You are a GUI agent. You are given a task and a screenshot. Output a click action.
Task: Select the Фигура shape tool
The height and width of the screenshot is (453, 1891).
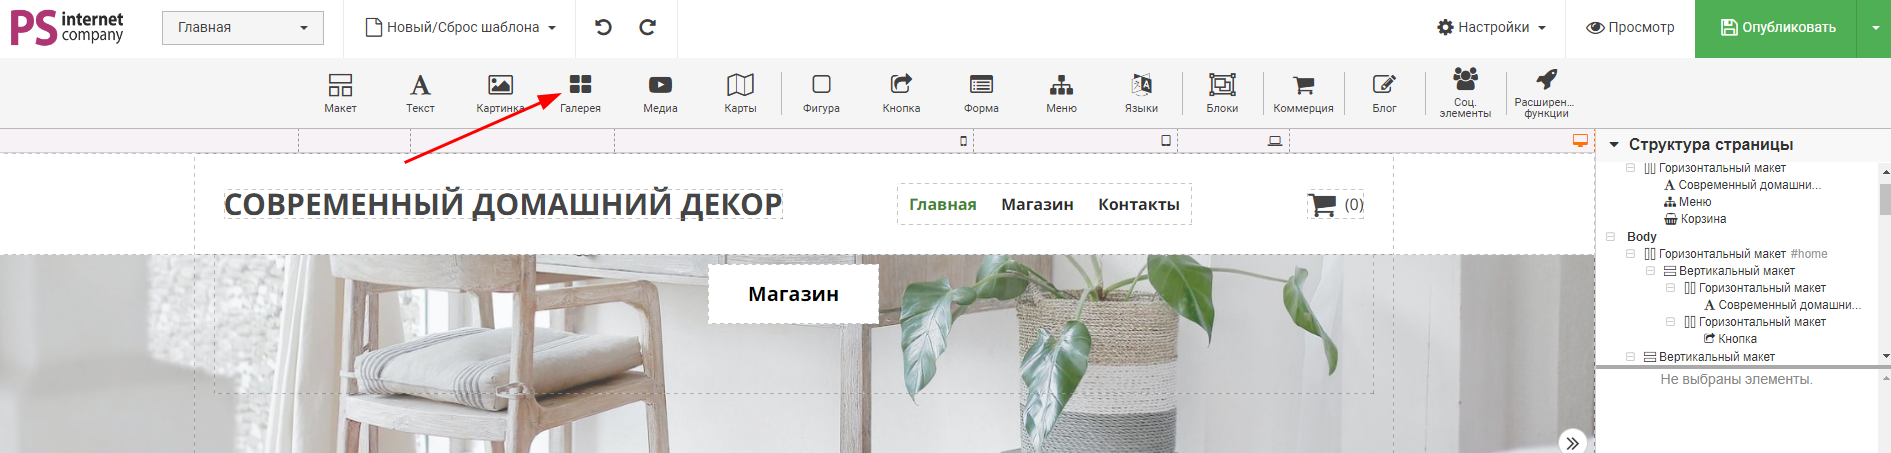tap(821, 93)
